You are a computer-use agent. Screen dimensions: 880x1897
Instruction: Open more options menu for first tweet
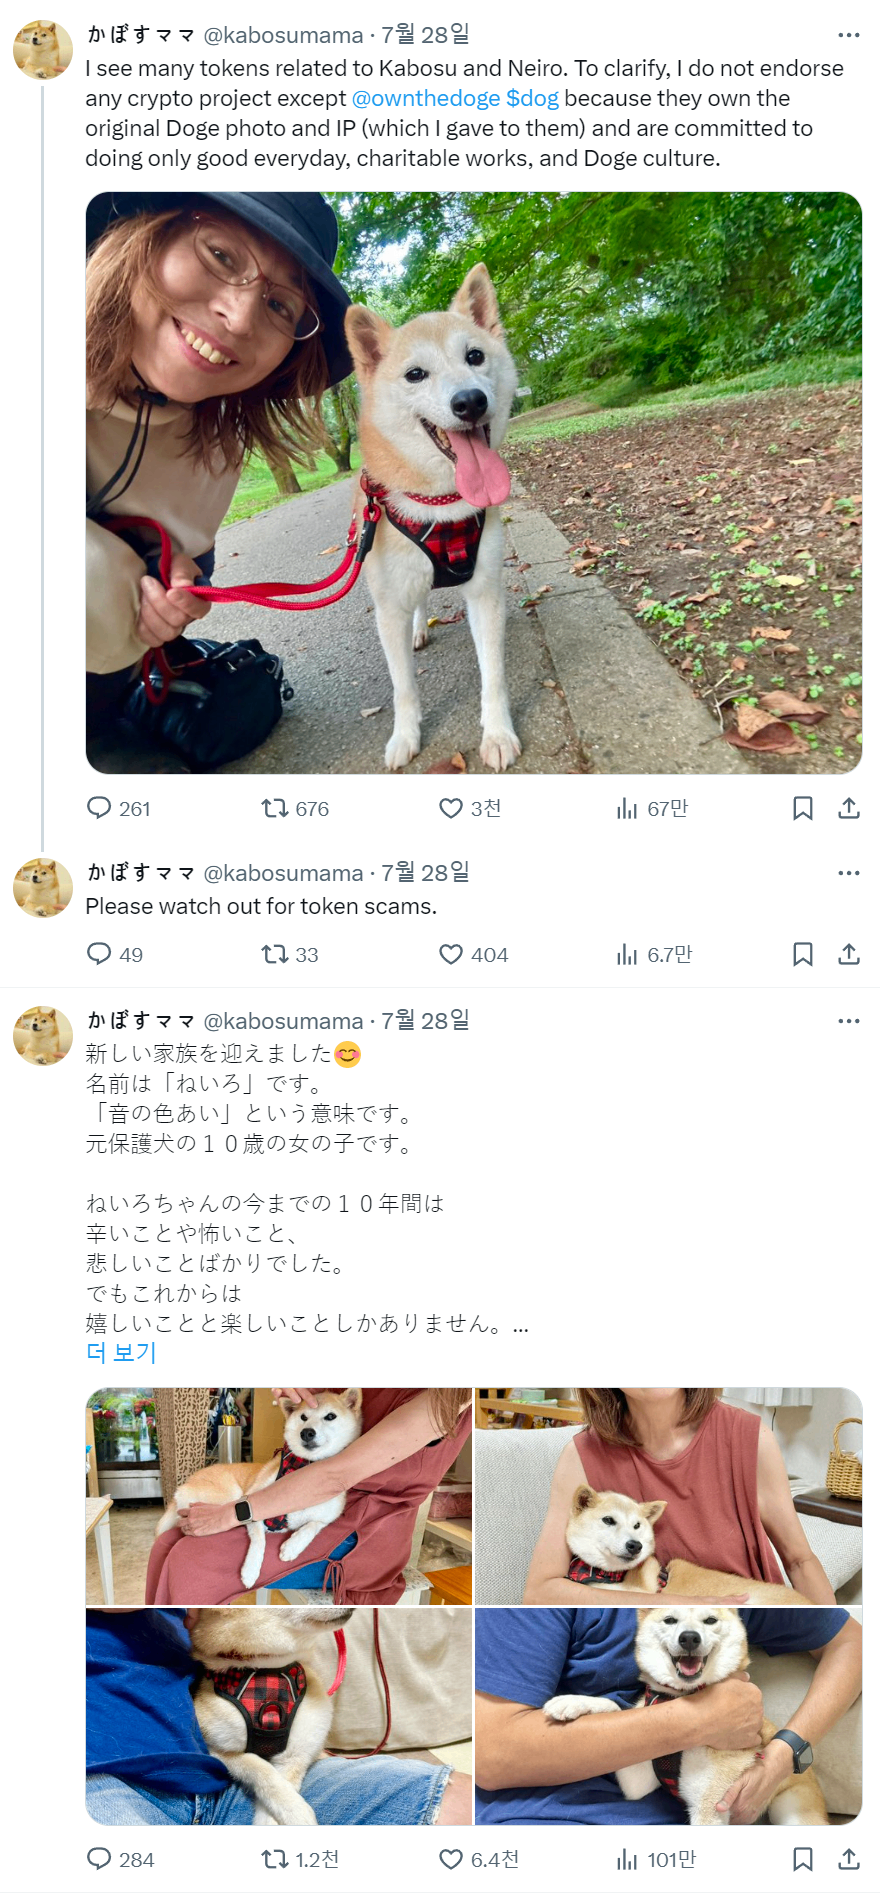pos(849,35)
